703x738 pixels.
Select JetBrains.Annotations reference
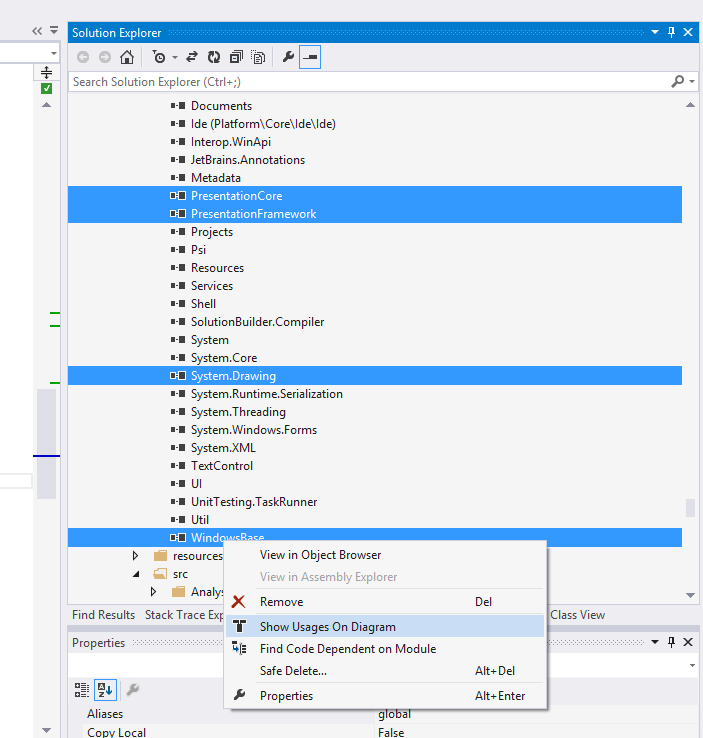click(x=248, y=160)
